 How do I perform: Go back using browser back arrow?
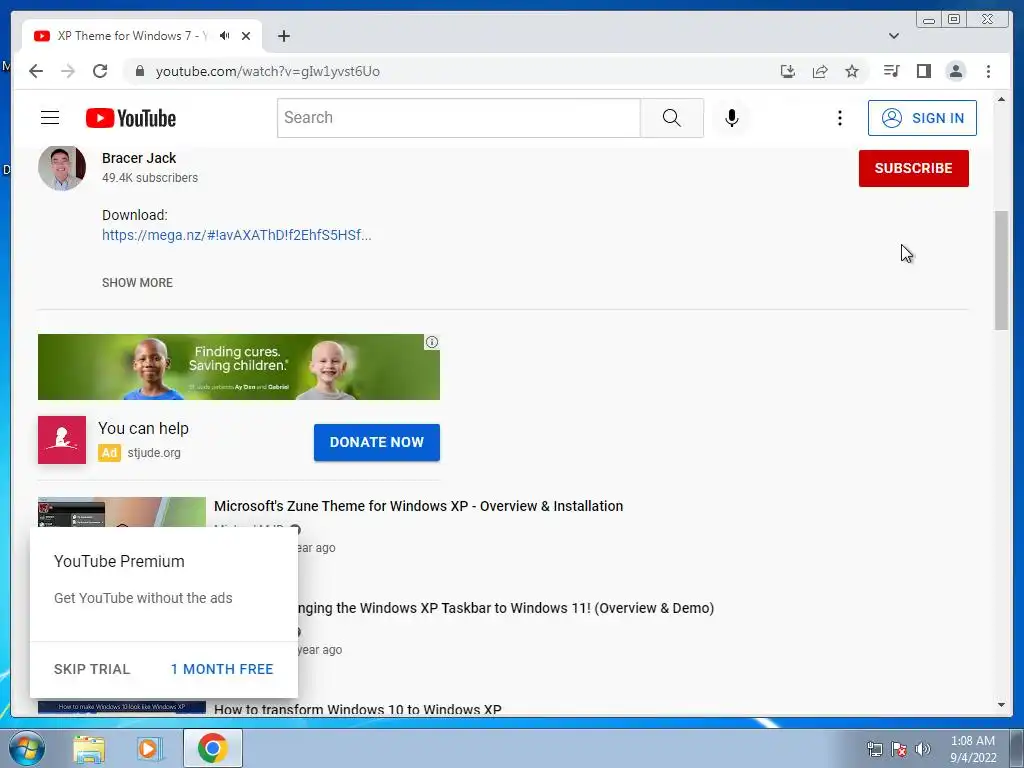[x=36, y=71]
